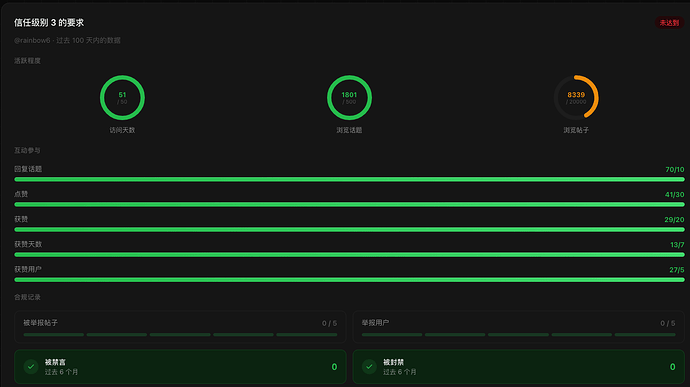Click the 未达到 status badge
The width and height of the screenshot is (690, 387).
click(669, 23)
